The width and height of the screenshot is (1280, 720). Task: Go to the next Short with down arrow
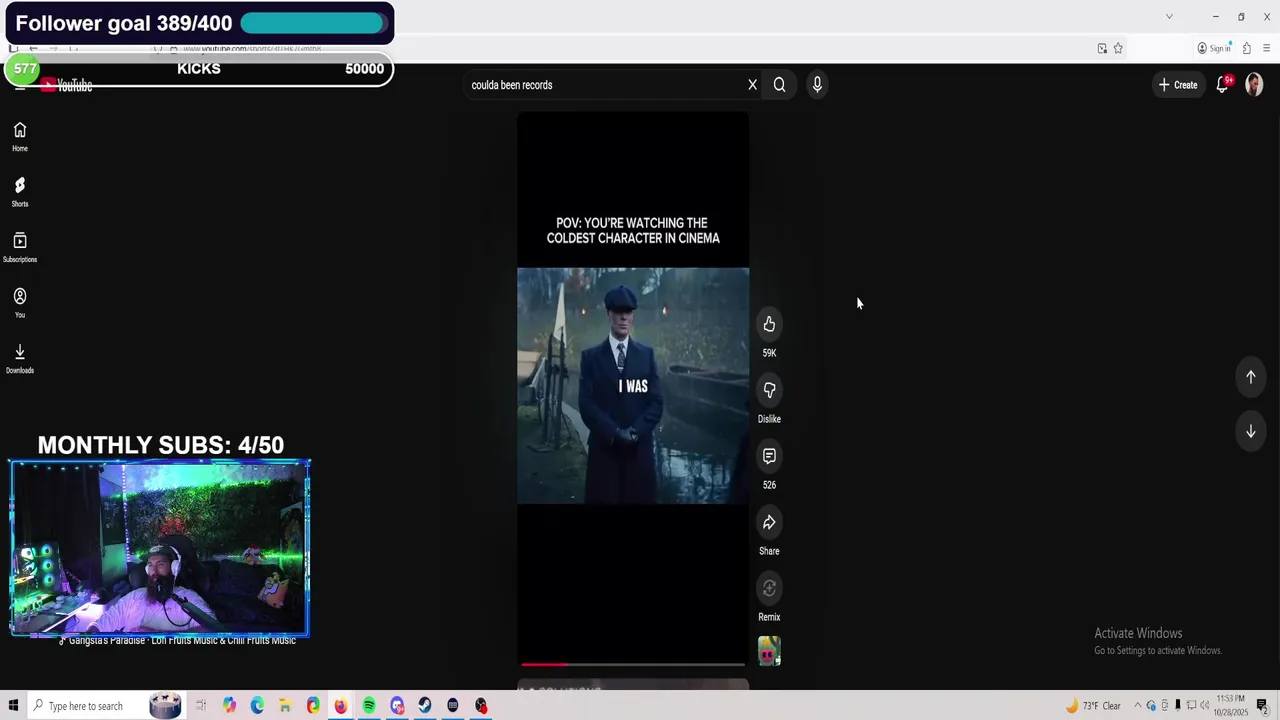(1250, 431)
